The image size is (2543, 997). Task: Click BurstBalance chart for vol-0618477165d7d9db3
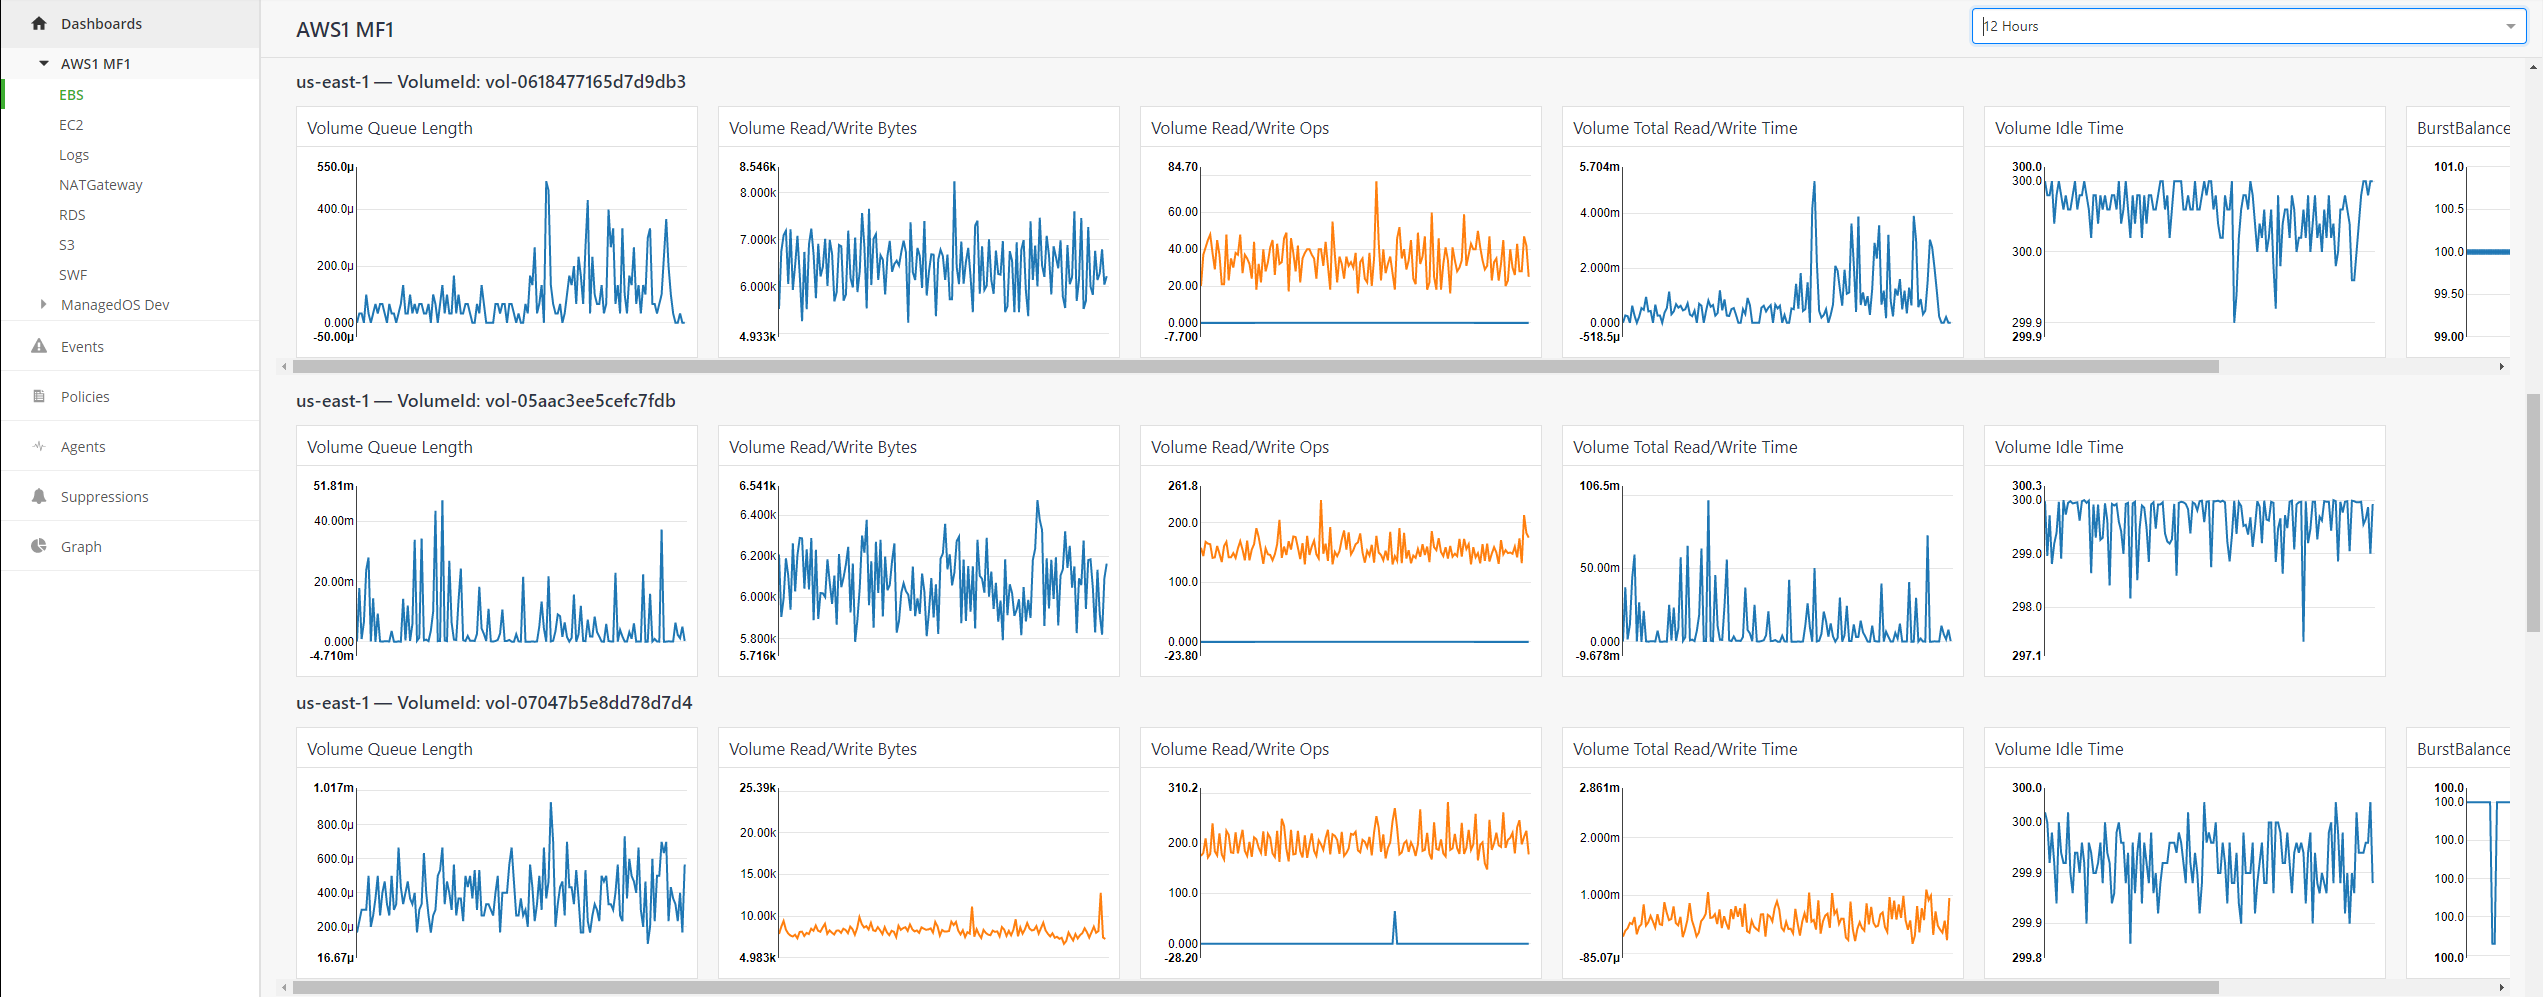(2459, 232)
